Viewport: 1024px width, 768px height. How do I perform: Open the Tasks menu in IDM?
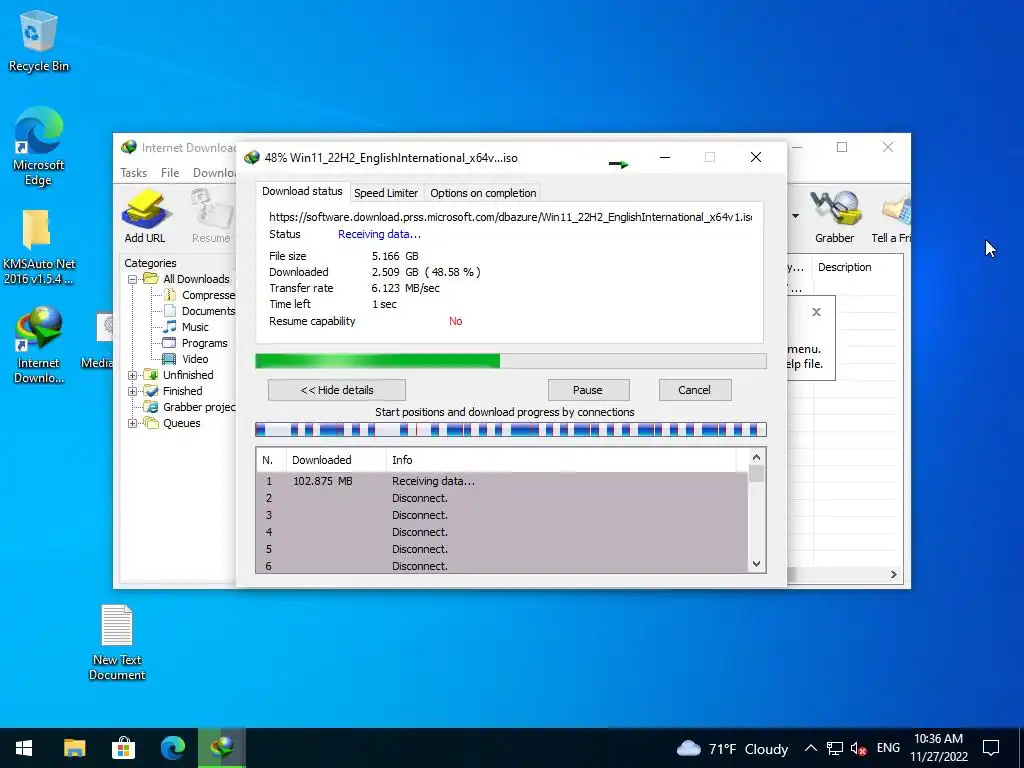tap(133, 172)
